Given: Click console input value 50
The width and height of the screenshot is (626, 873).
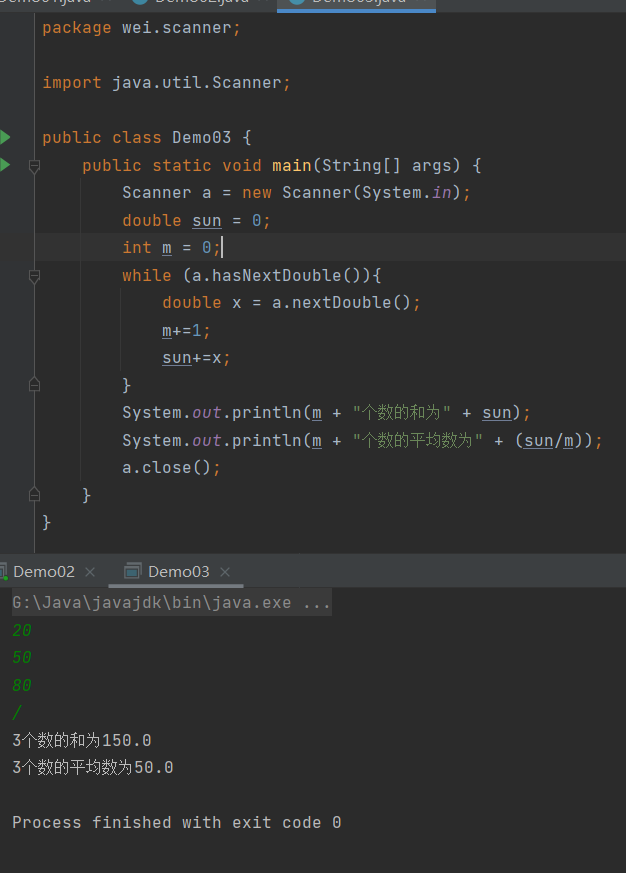Looking at the screenshot, I should click(x=22, y=658).
